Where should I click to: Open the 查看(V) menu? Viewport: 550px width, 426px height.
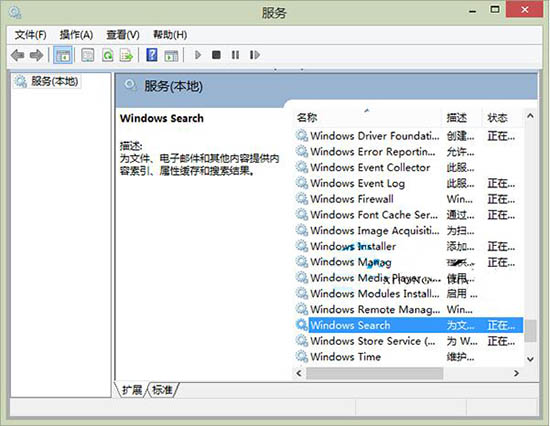point(123,35)
